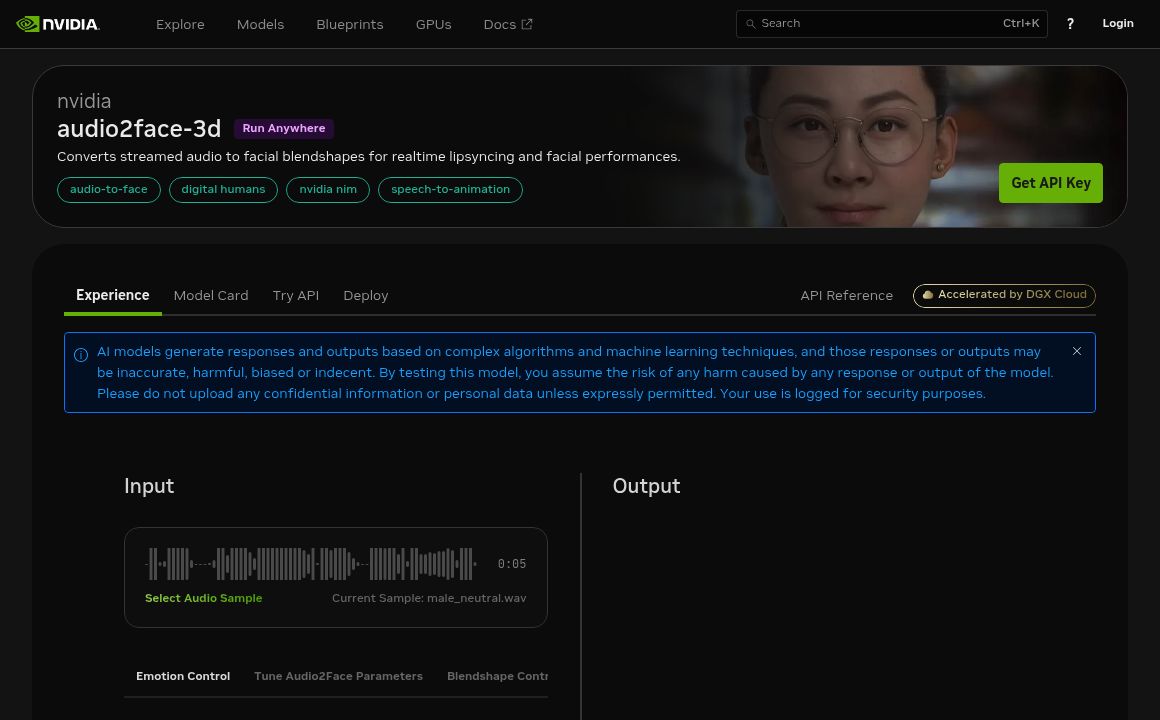Click the Accelerated by DGX Cloud badge
This screenshot has height=720, width=1160.
pyautogui.click(x=1004, y=295)
